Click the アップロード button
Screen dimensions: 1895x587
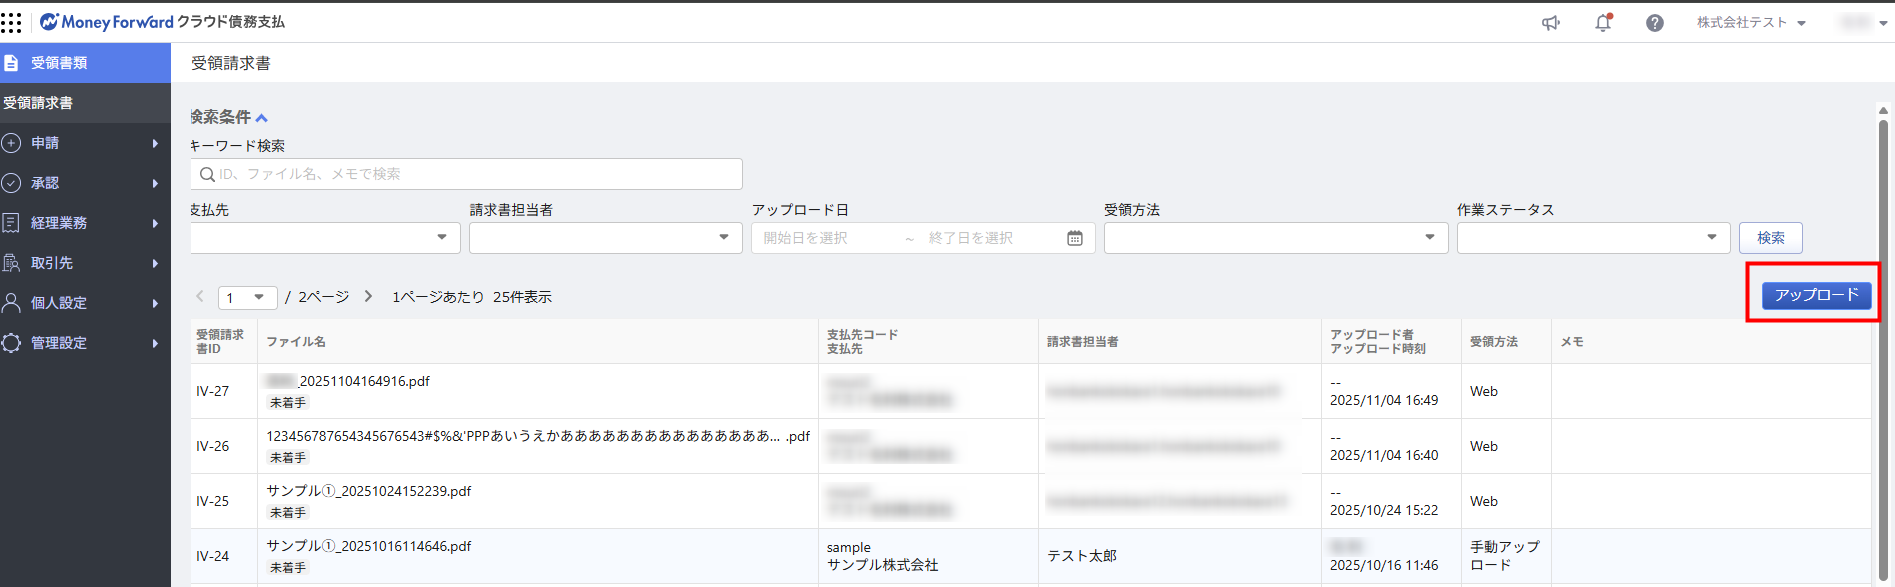[1816, 295]
